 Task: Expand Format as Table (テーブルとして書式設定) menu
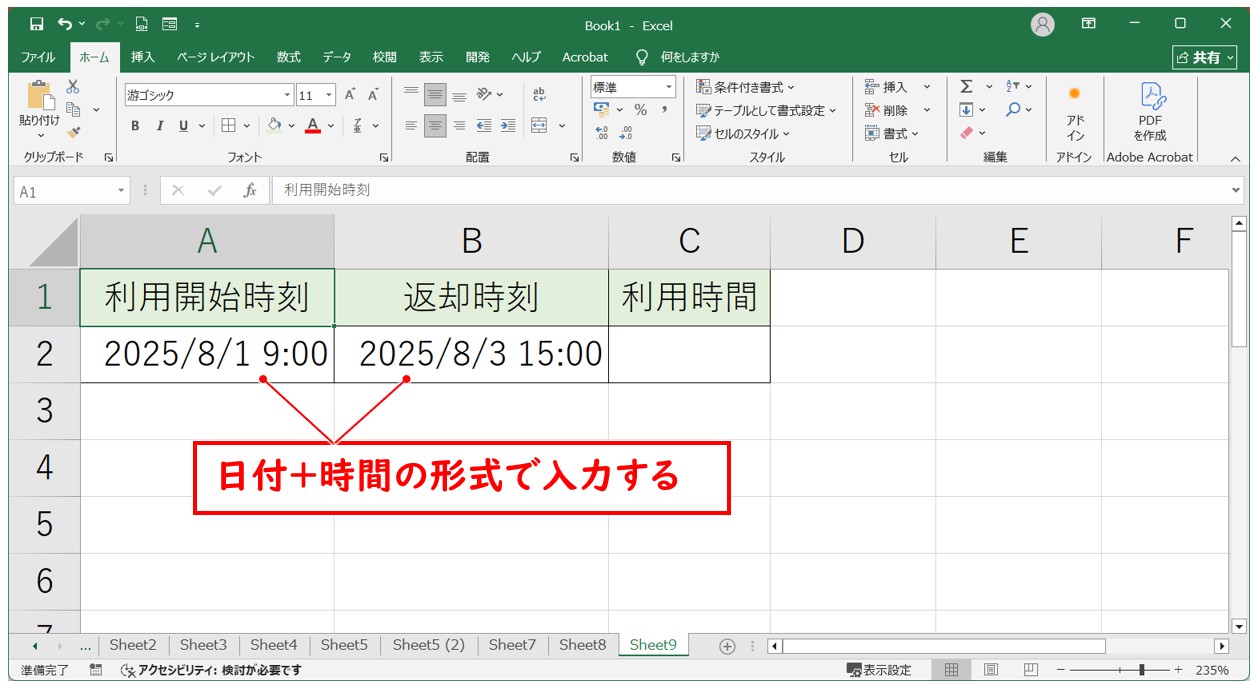766,110
